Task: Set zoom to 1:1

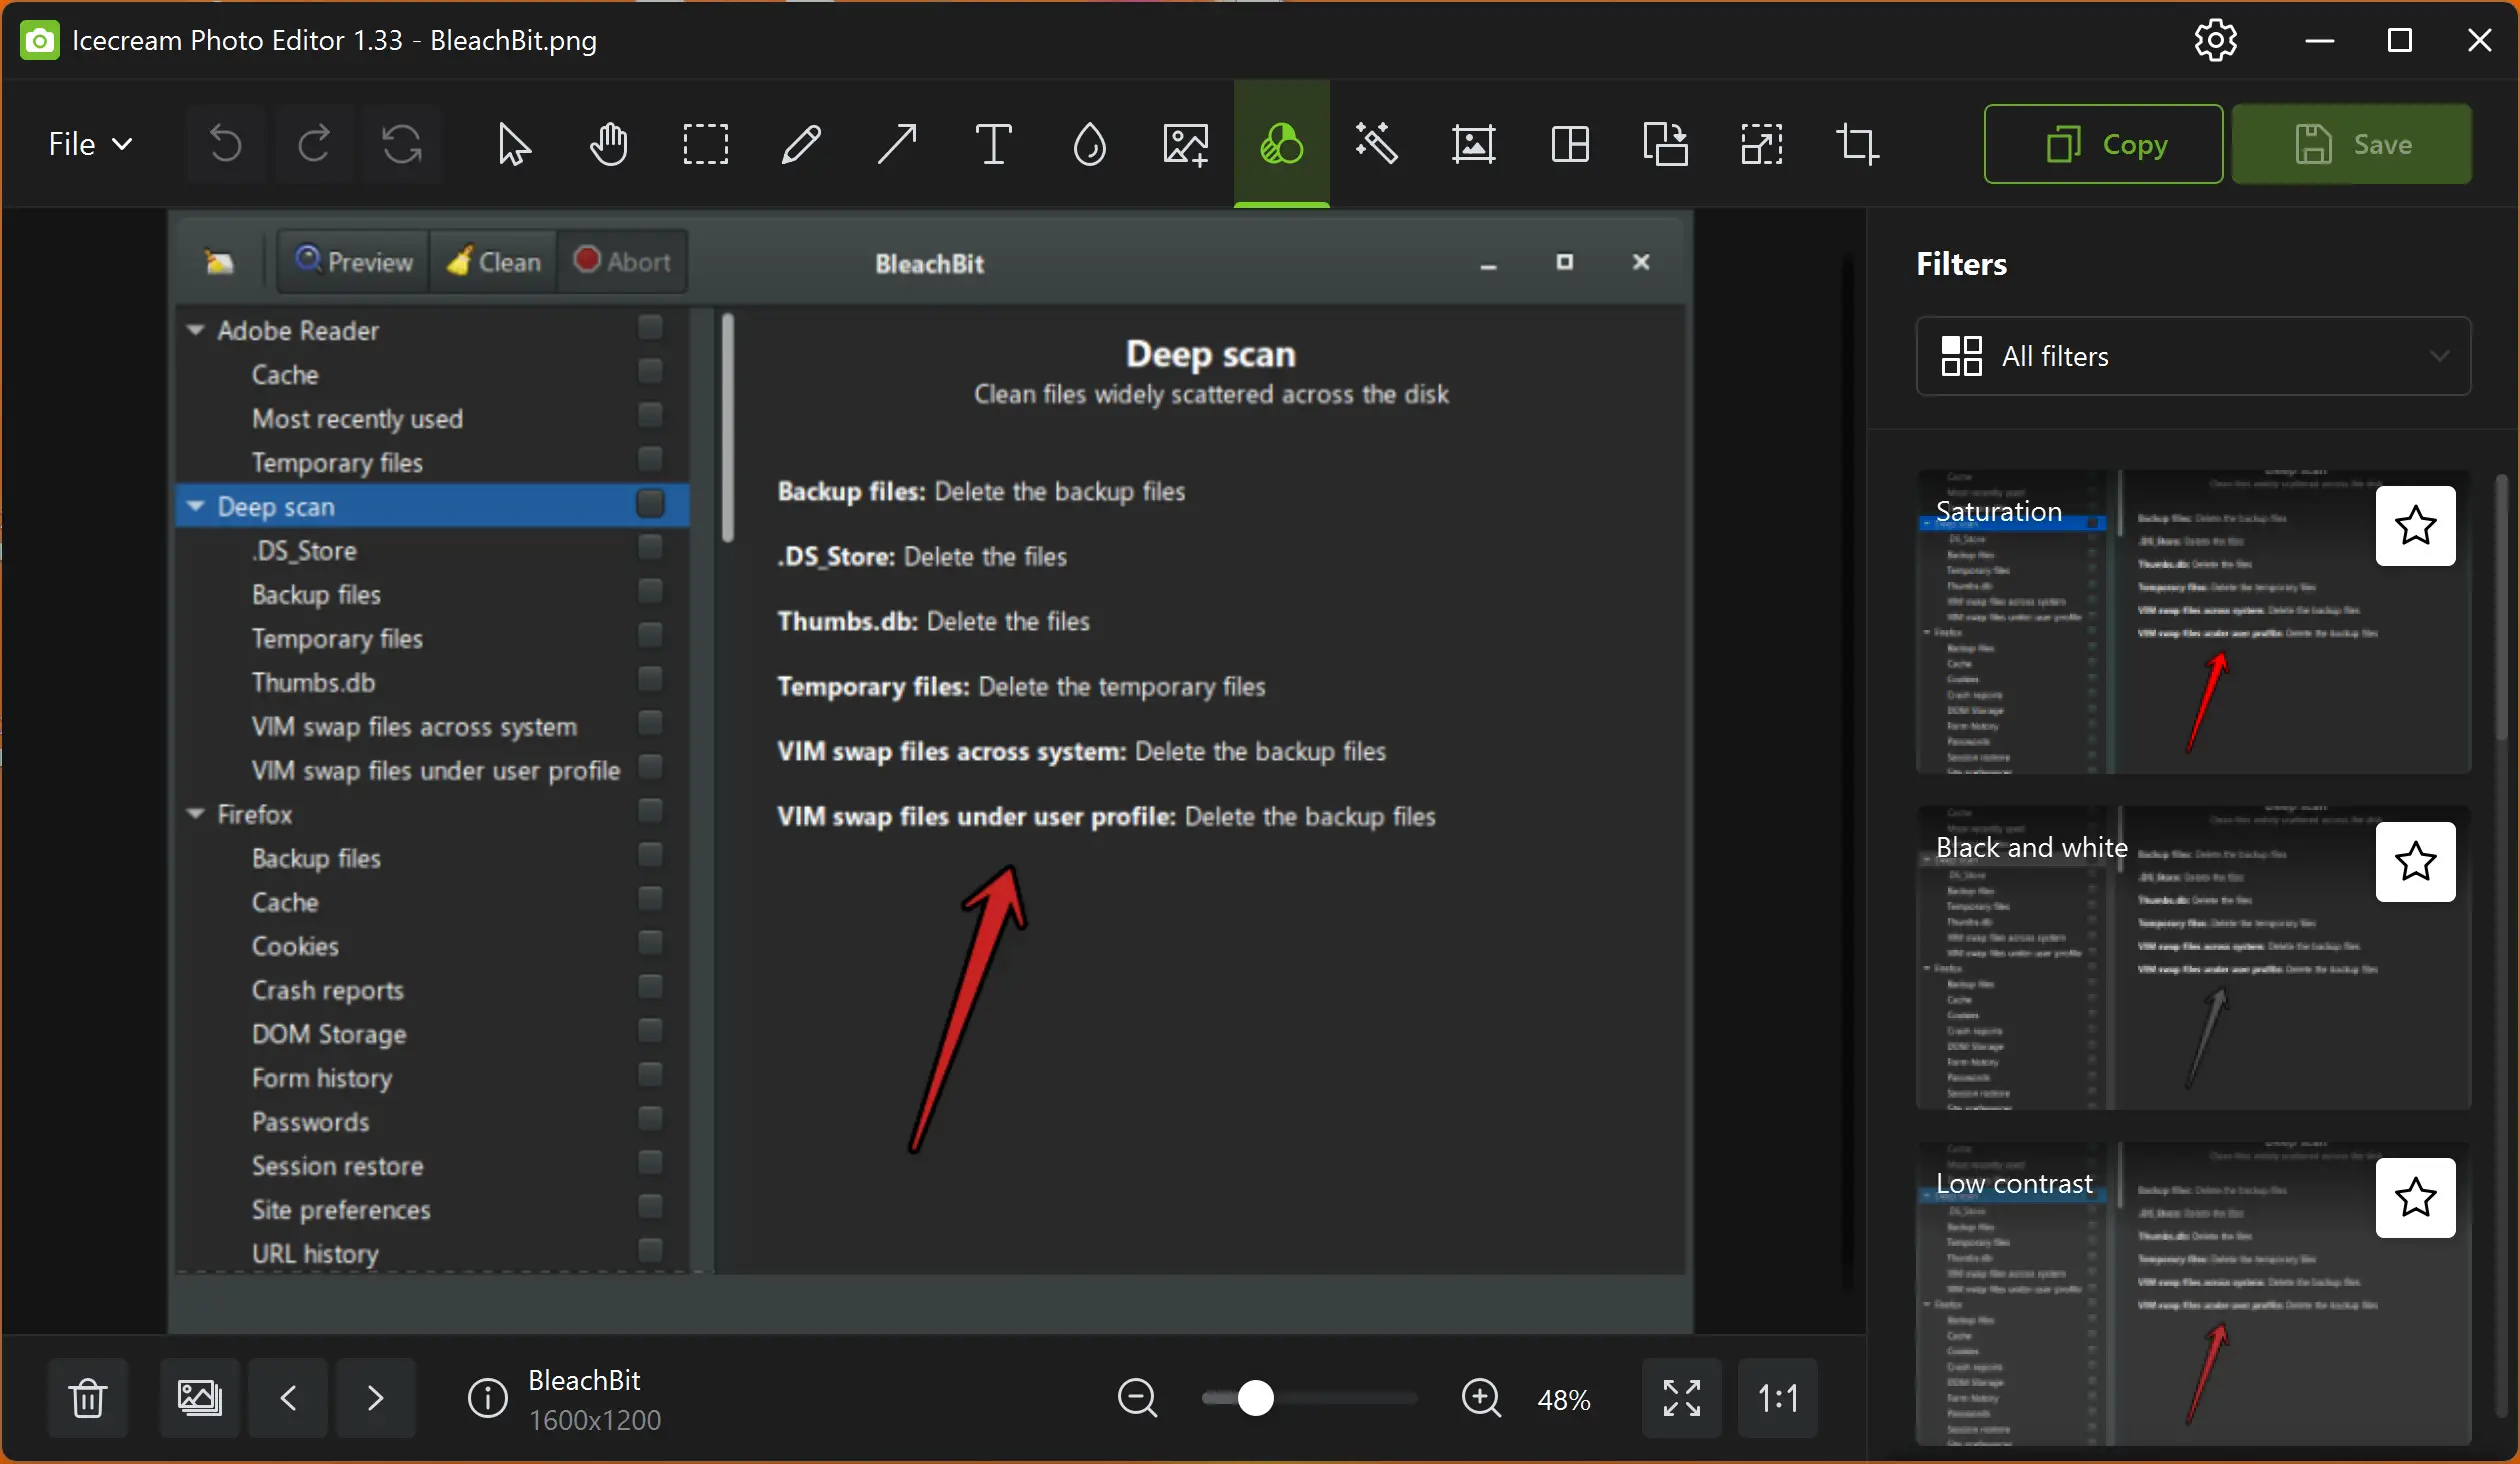Action: click(1777, 1397)
